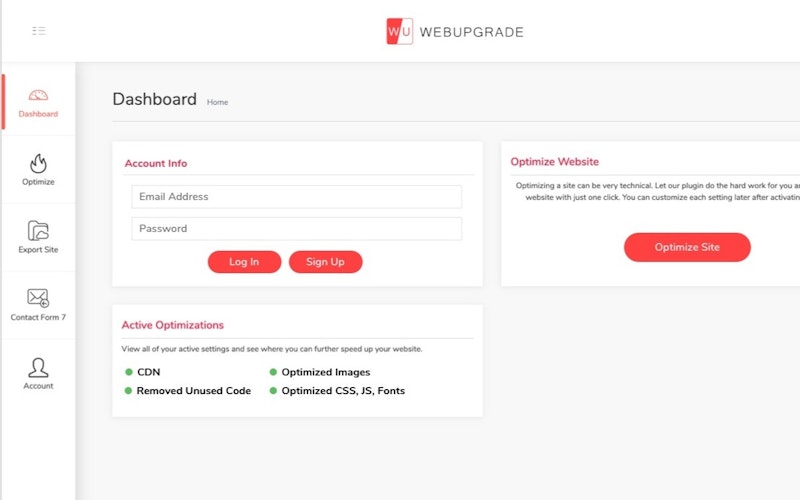Toggle the sidebar menu hamburger icon
The image size is (800, 500).
39,31
